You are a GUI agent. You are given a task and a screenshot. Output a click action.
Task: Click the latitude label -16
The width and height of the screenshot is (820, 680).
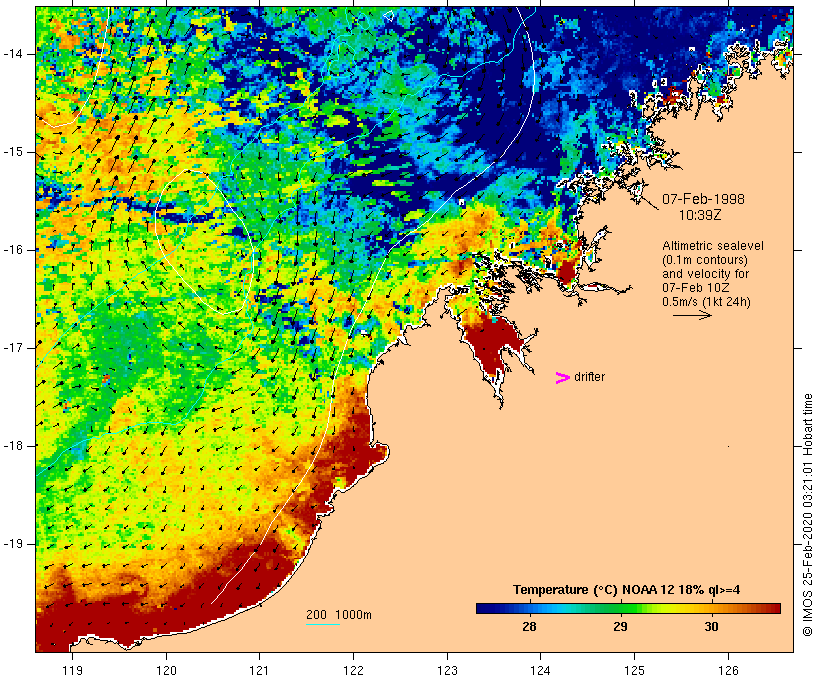pos(13,250)
